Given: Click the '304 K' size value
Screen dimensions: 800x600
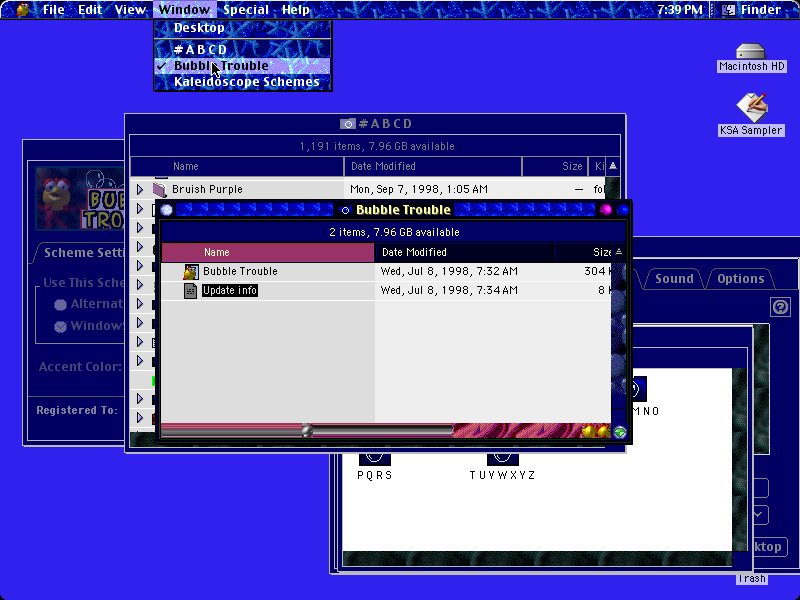Looking at the screenshot, I should (597, 271).
